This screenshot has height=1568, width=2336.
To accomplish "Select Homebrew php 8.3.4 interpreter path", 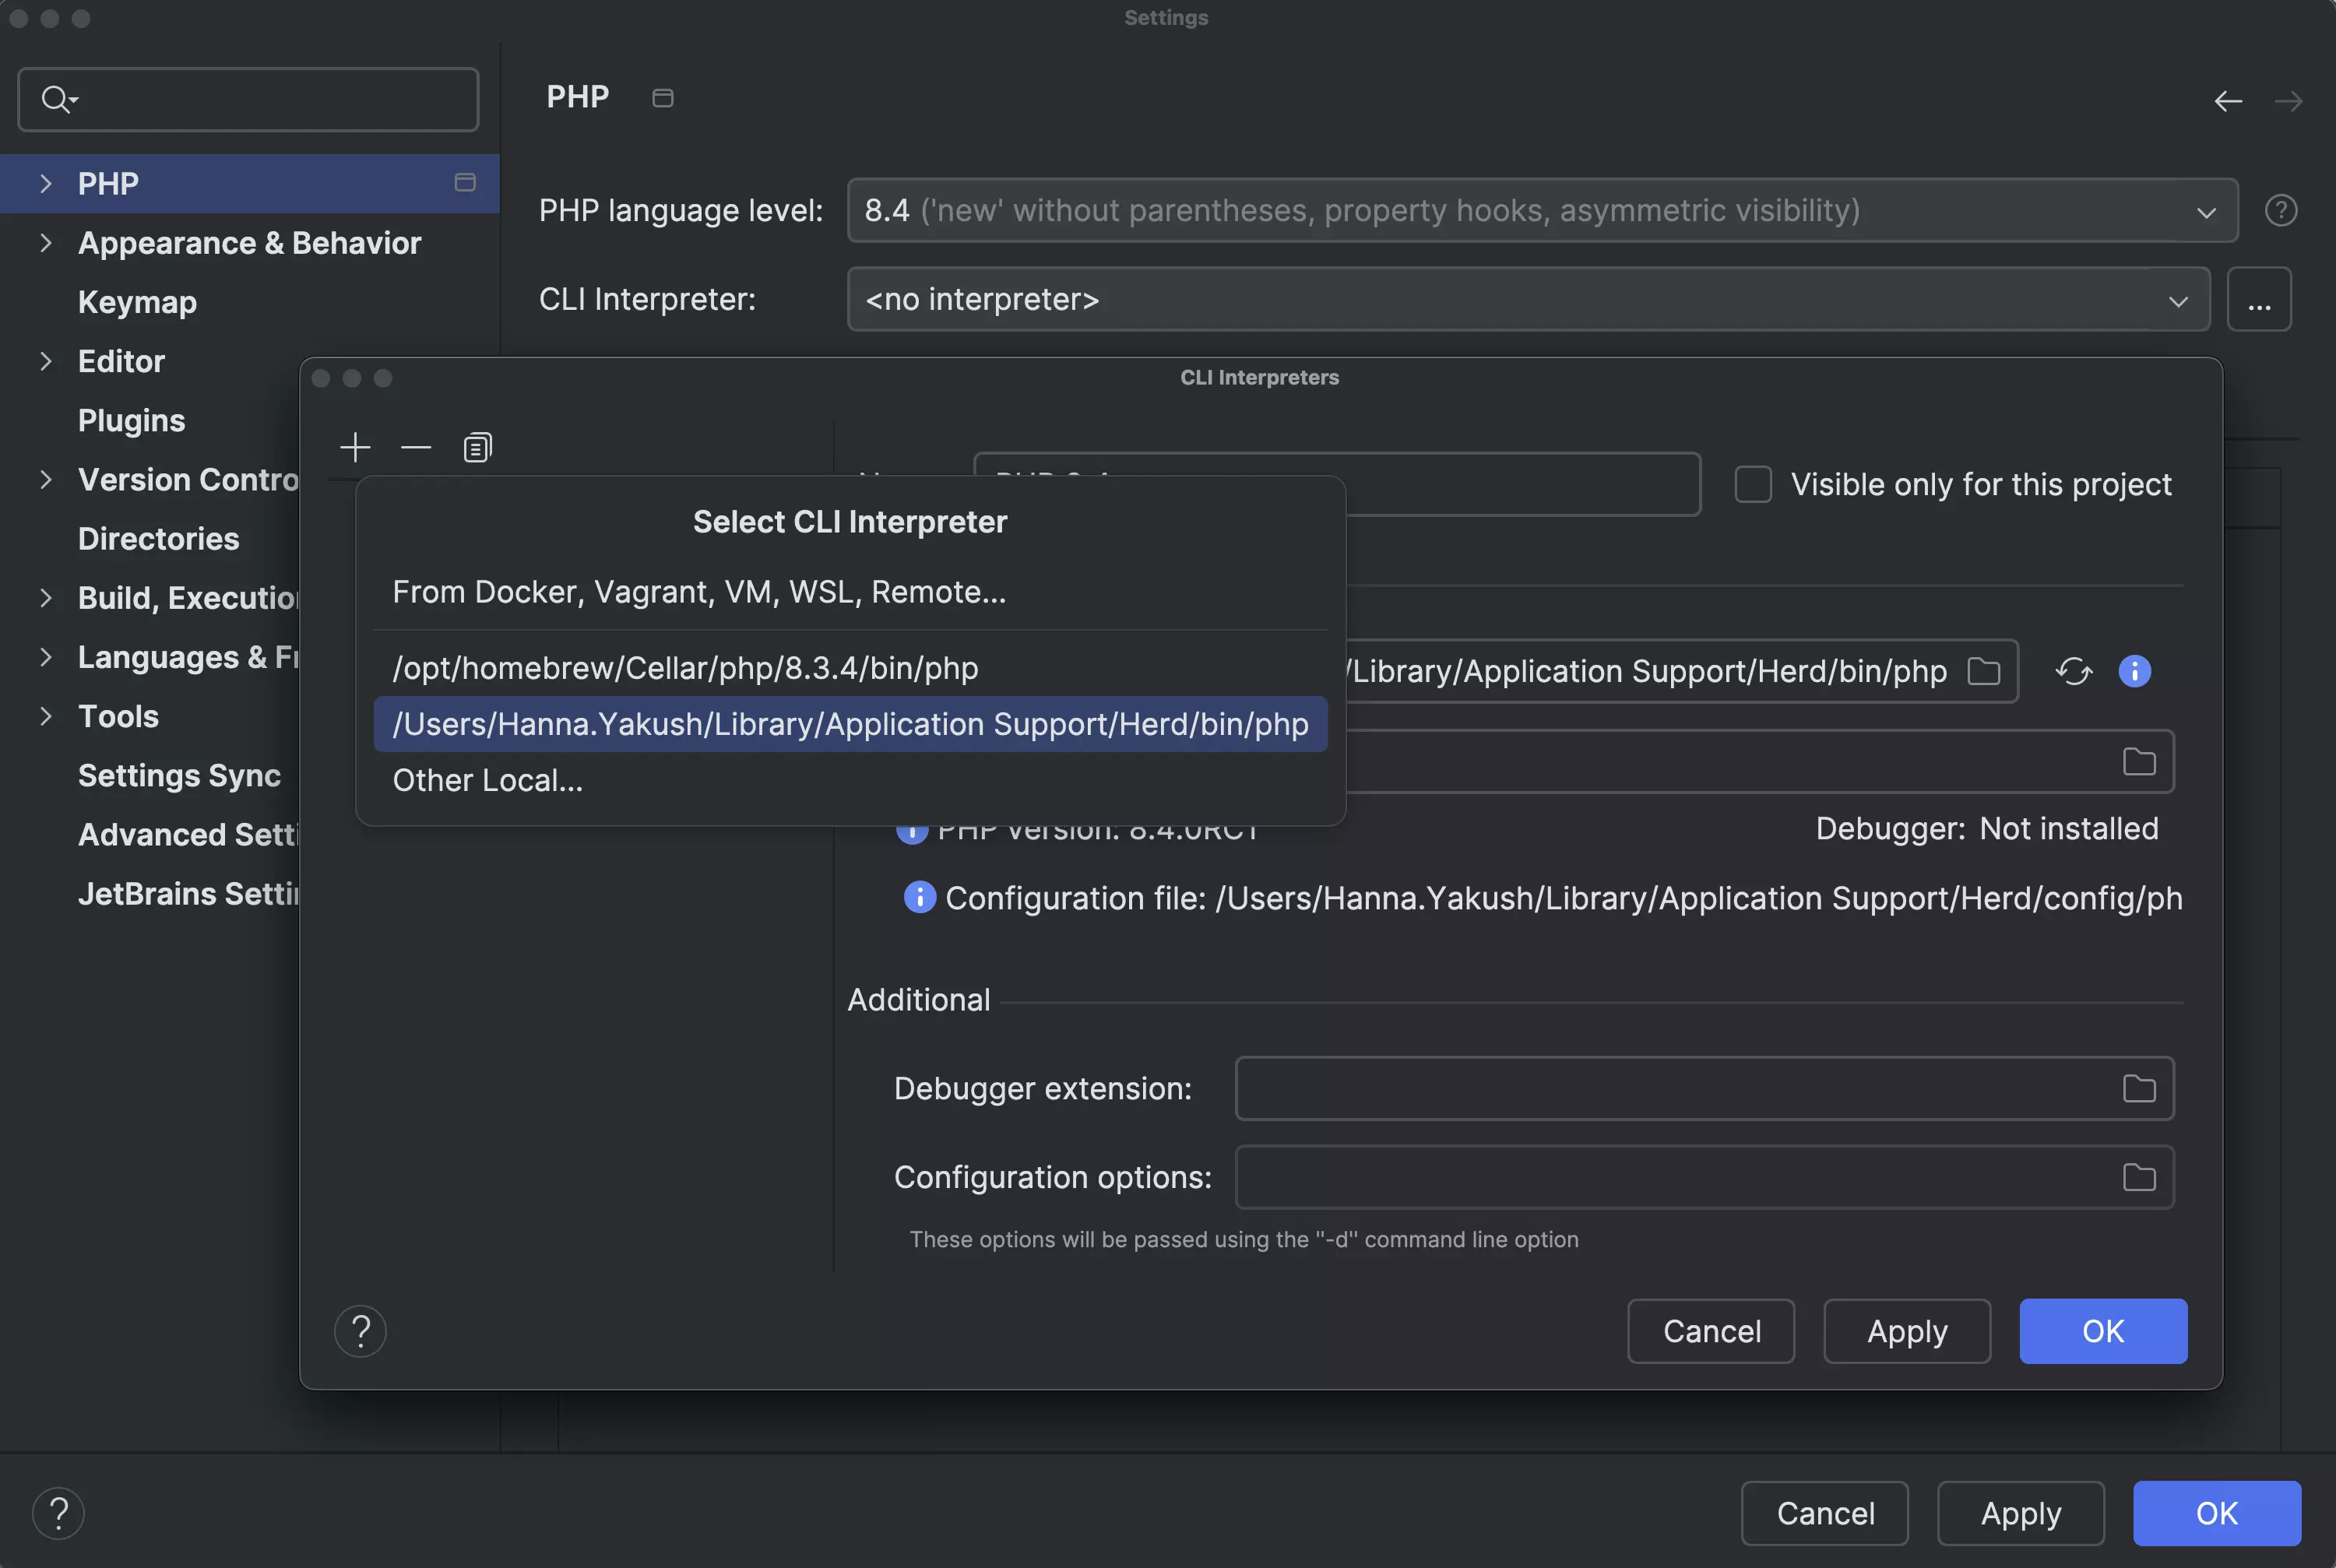I will coord(685,668).
